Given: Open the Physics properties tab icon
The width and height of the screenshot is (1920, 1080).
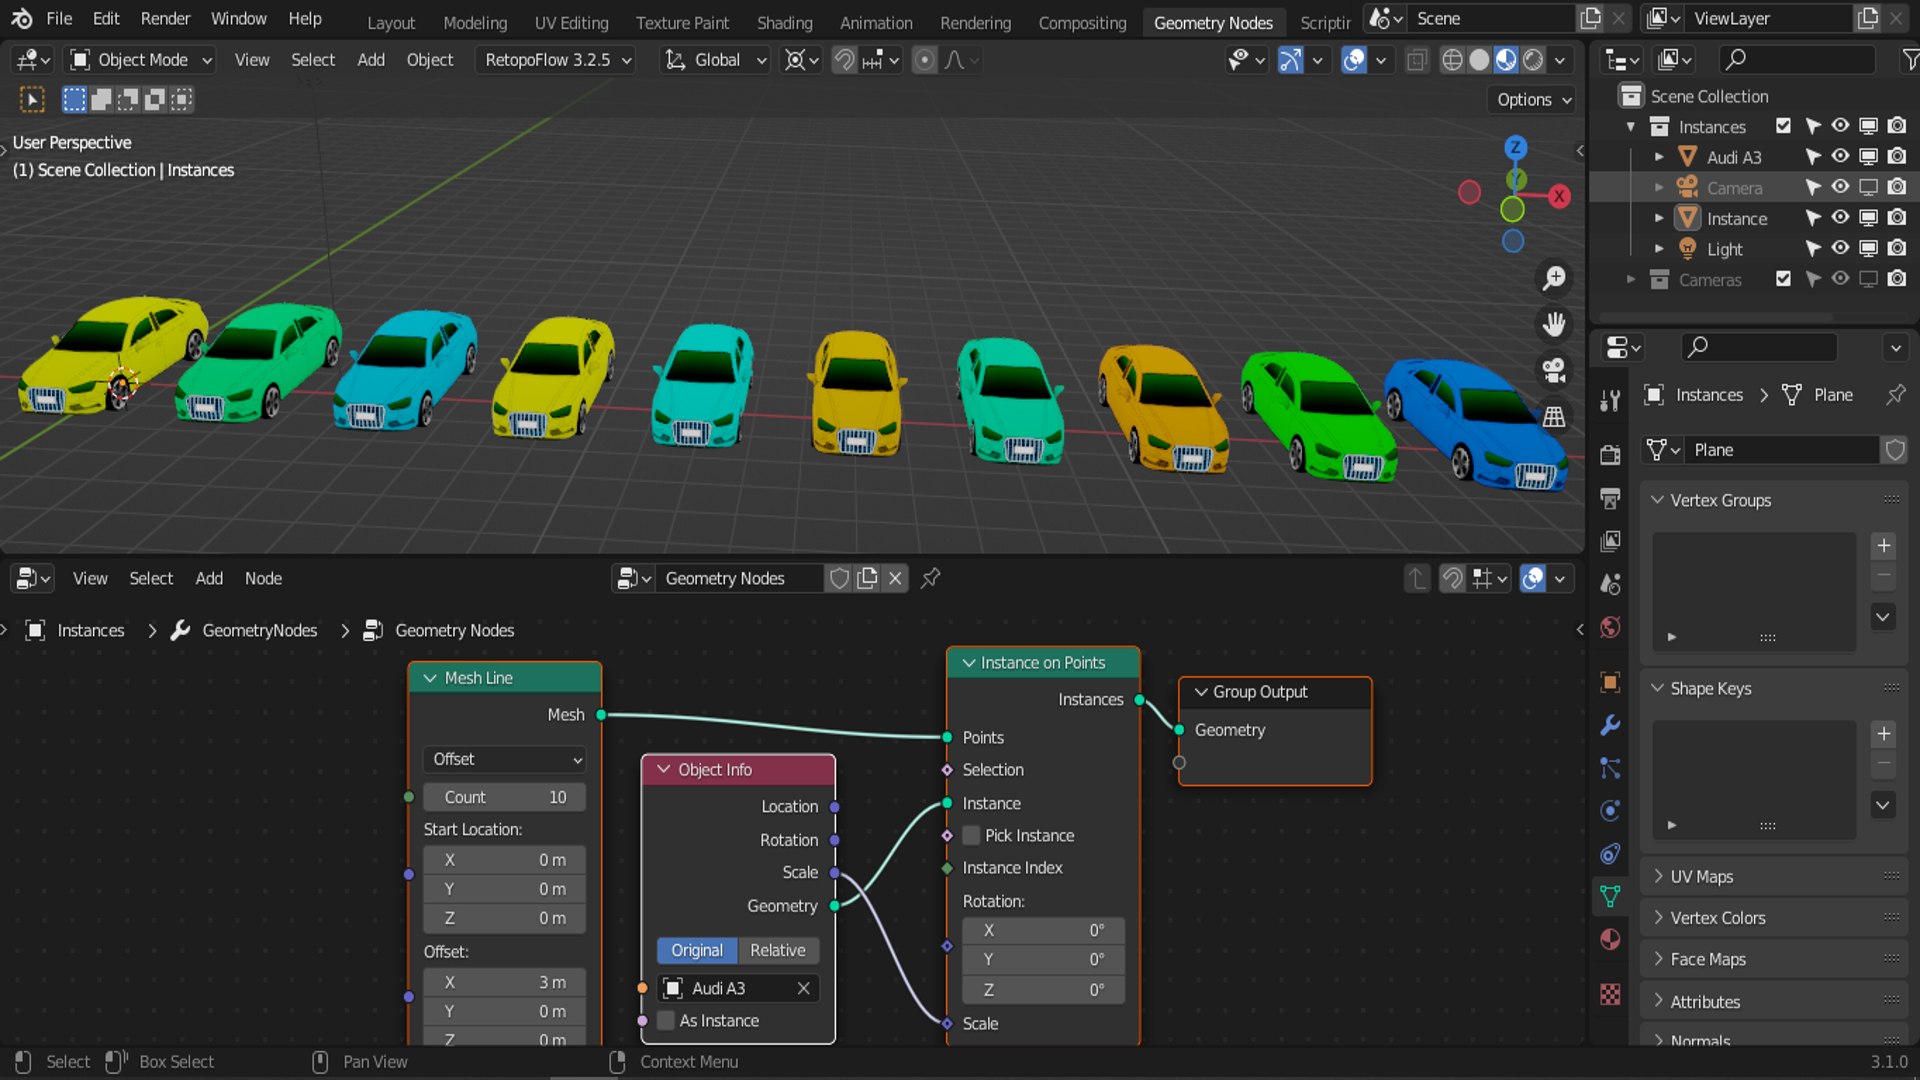Looking at the screenshot, I should 1610,810.
